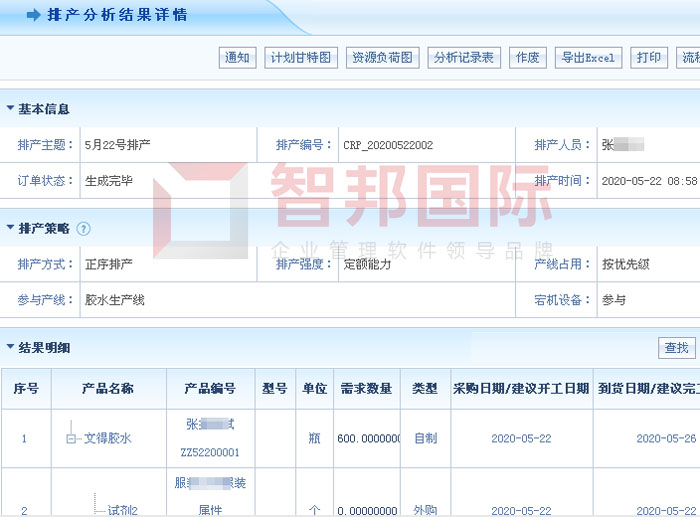Open the 资源负荷图 view
The width and height of the screenshot is (700, 517).
click(x=381, y=58)
